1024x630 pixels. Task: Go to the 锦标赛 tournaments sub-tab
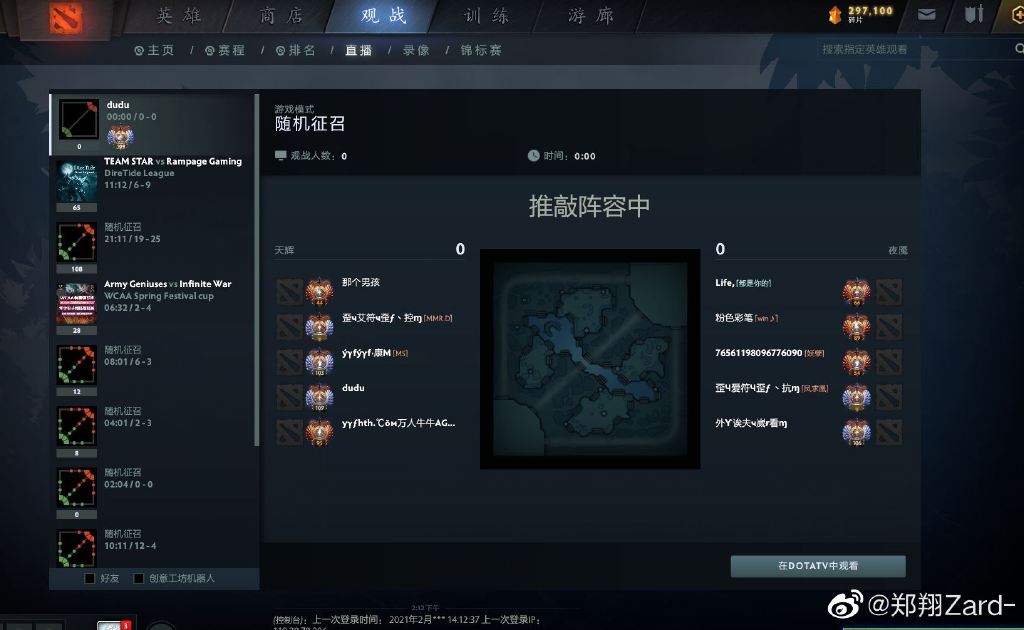point(481,50)
